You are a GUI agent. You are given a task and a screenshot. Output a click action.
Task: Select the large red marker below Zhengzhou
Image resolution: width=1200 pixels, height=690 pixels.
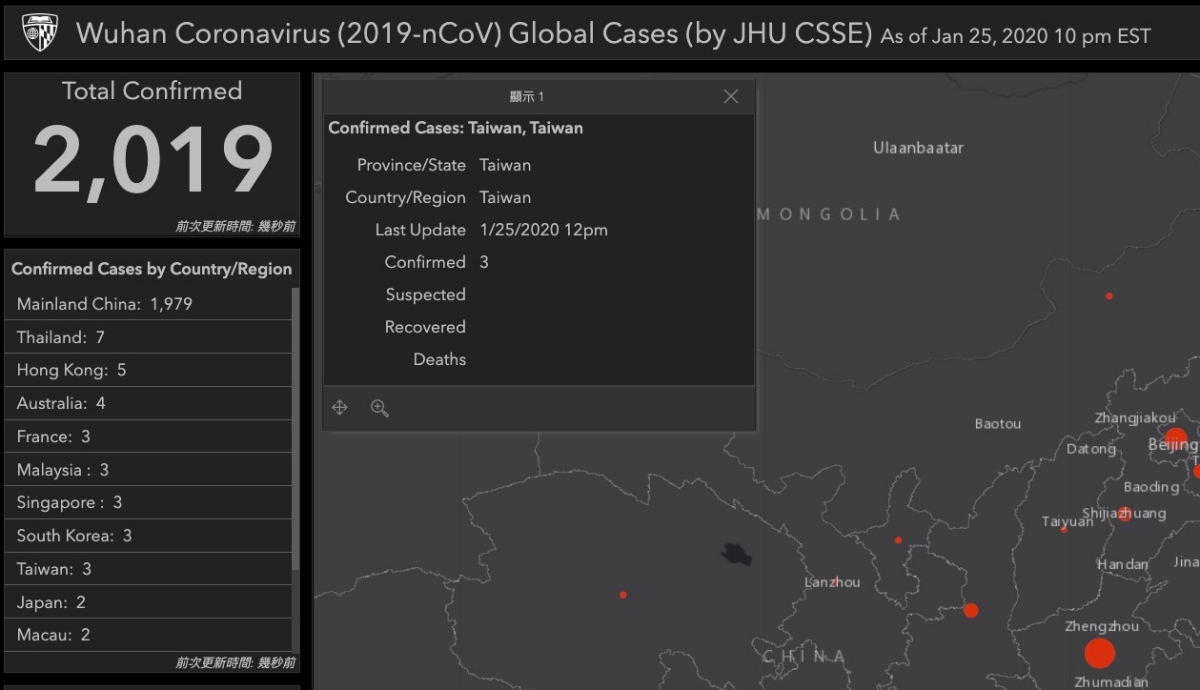tap(1099, 654)
